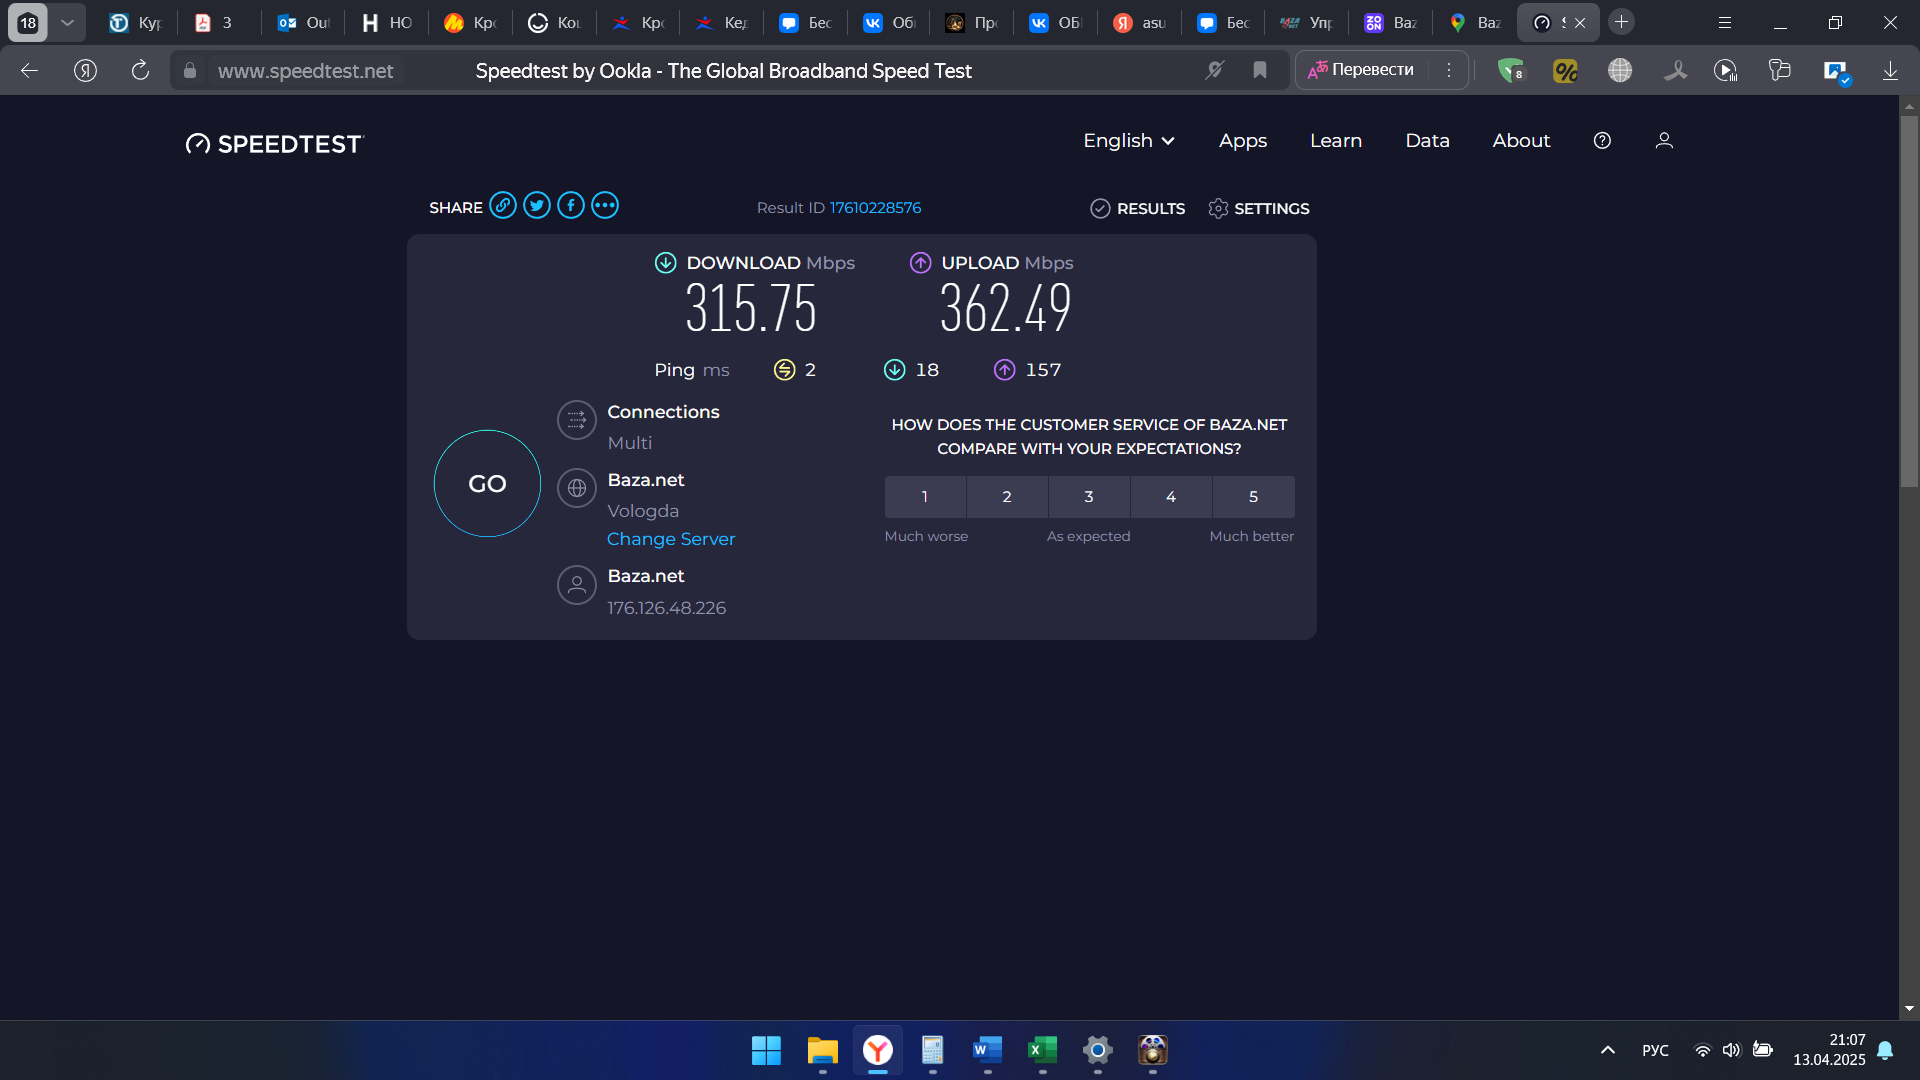Open the site lock security icon
Image resolution: width=1920 pixels, height=1080 pixels.
[190, 70]
